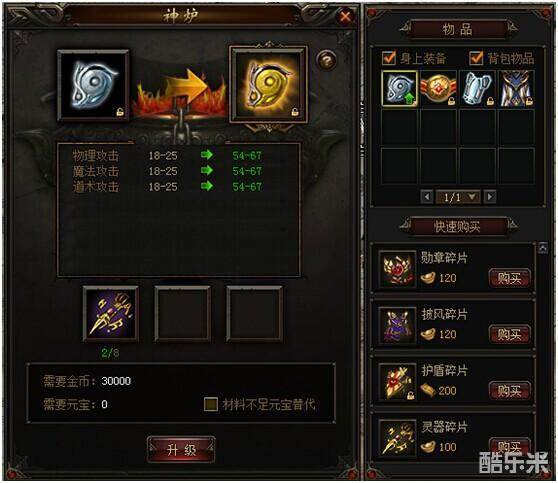
Task: Toggle the 身上装备 checkbox
Action: (388, 58)
